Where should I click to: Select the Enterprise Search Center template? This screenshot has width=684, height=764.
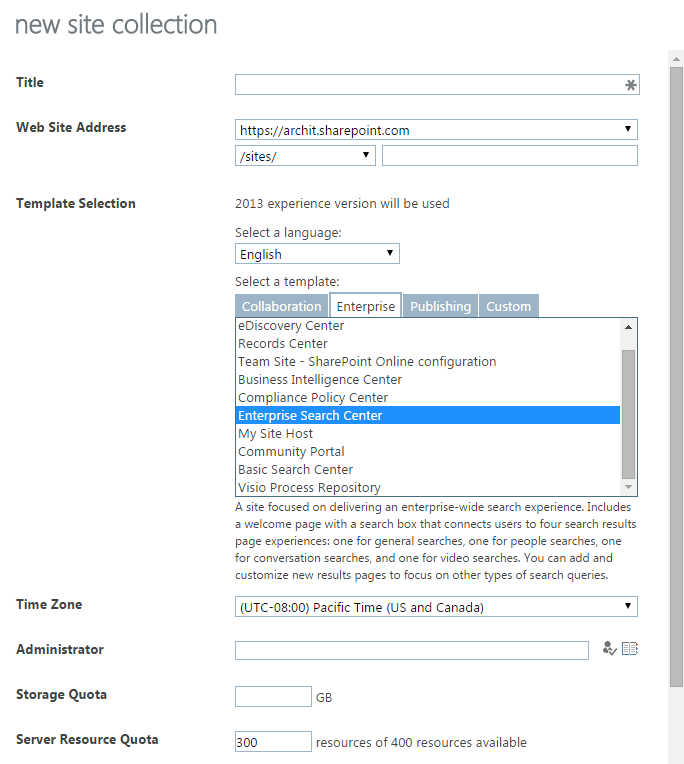click(428, 415)
